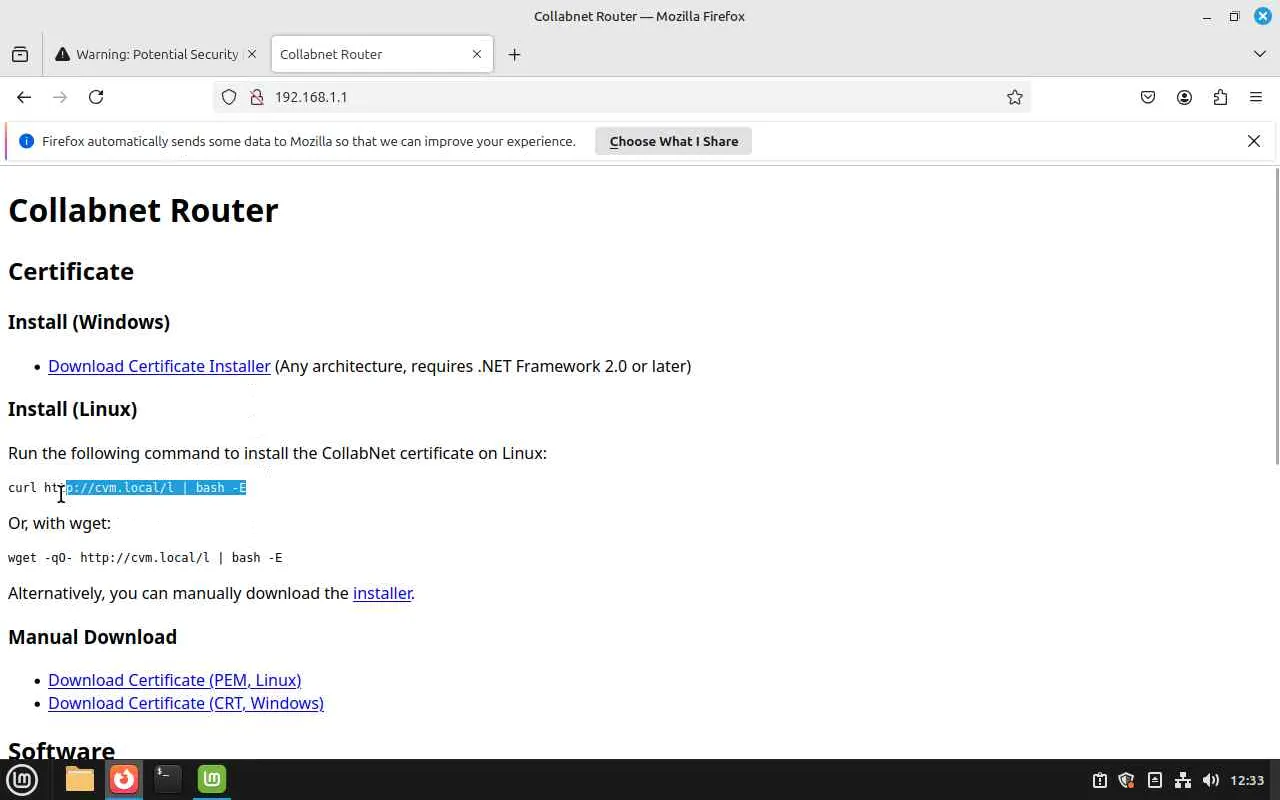Click the clipboard-style tray icon with exclamation

1099,780
